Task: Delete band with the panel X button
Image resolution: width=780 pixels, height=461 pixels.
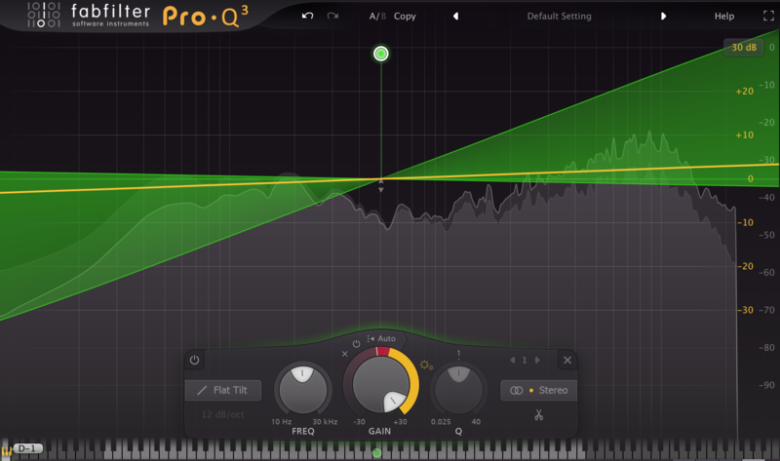Action: click(x=567, y=360)
